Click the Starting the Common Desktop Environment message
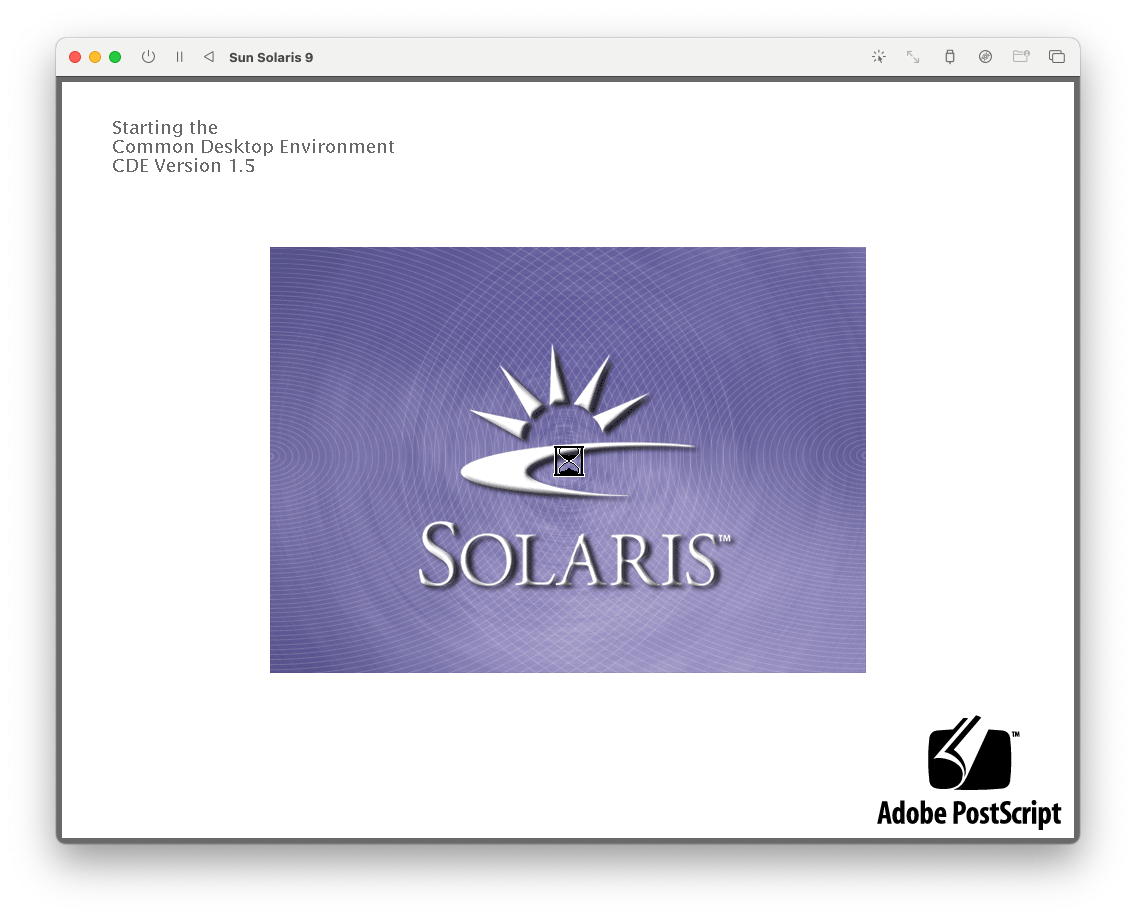The height and width of the screenshot is (918, 1136). pos(253,146)
